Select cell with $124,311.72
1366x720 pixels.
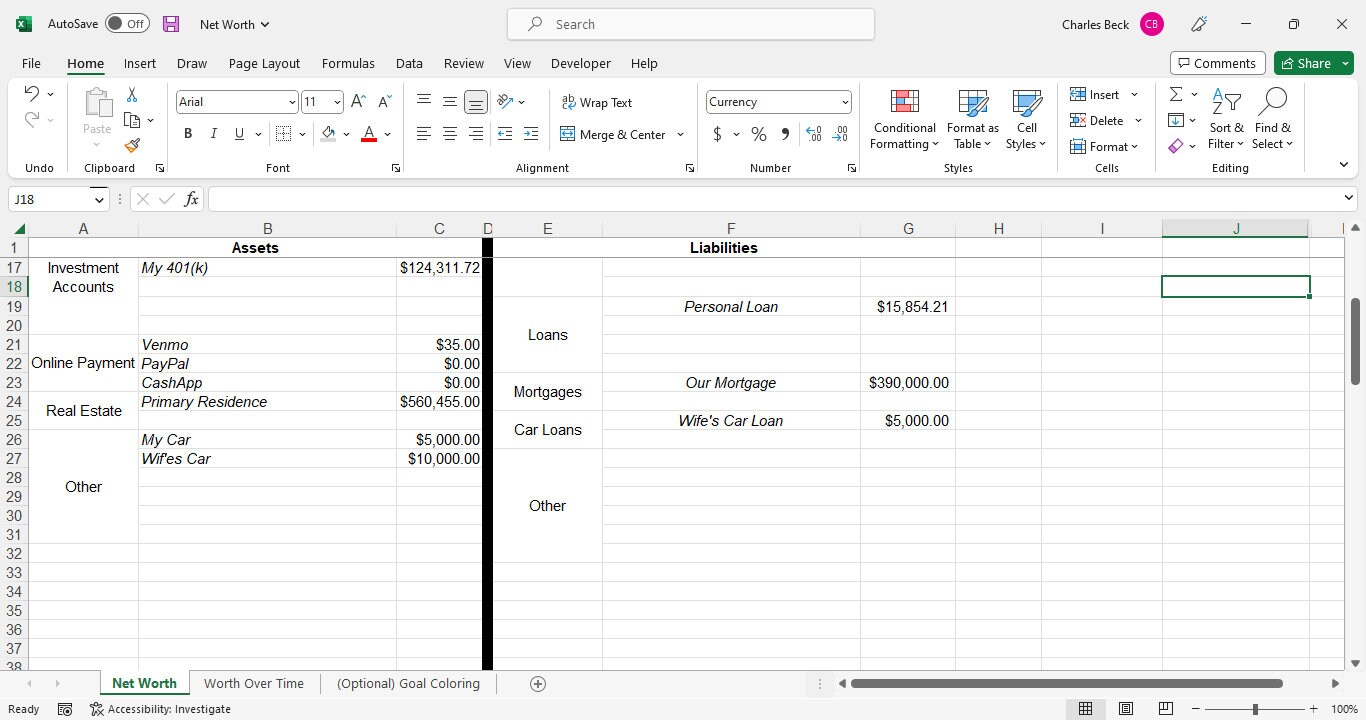(x=439, y=268)
